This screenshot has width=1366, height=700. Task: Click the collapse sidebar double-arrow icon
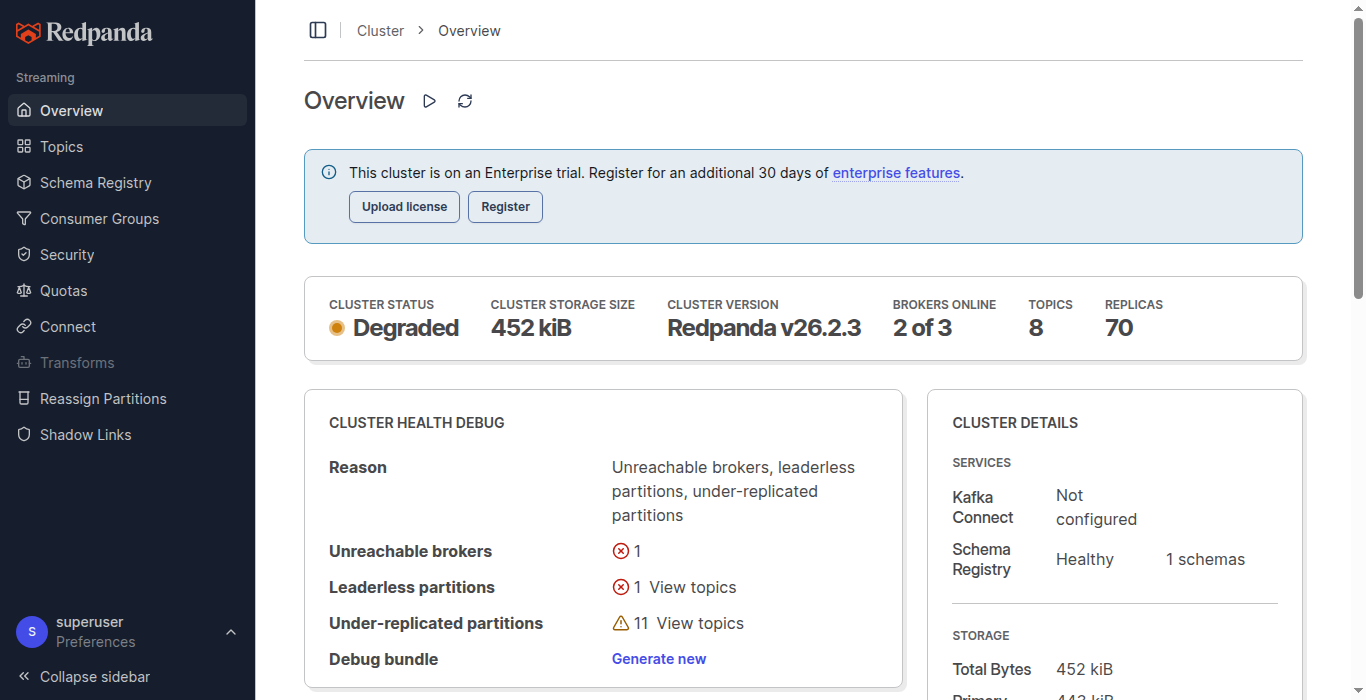(24, 677)
